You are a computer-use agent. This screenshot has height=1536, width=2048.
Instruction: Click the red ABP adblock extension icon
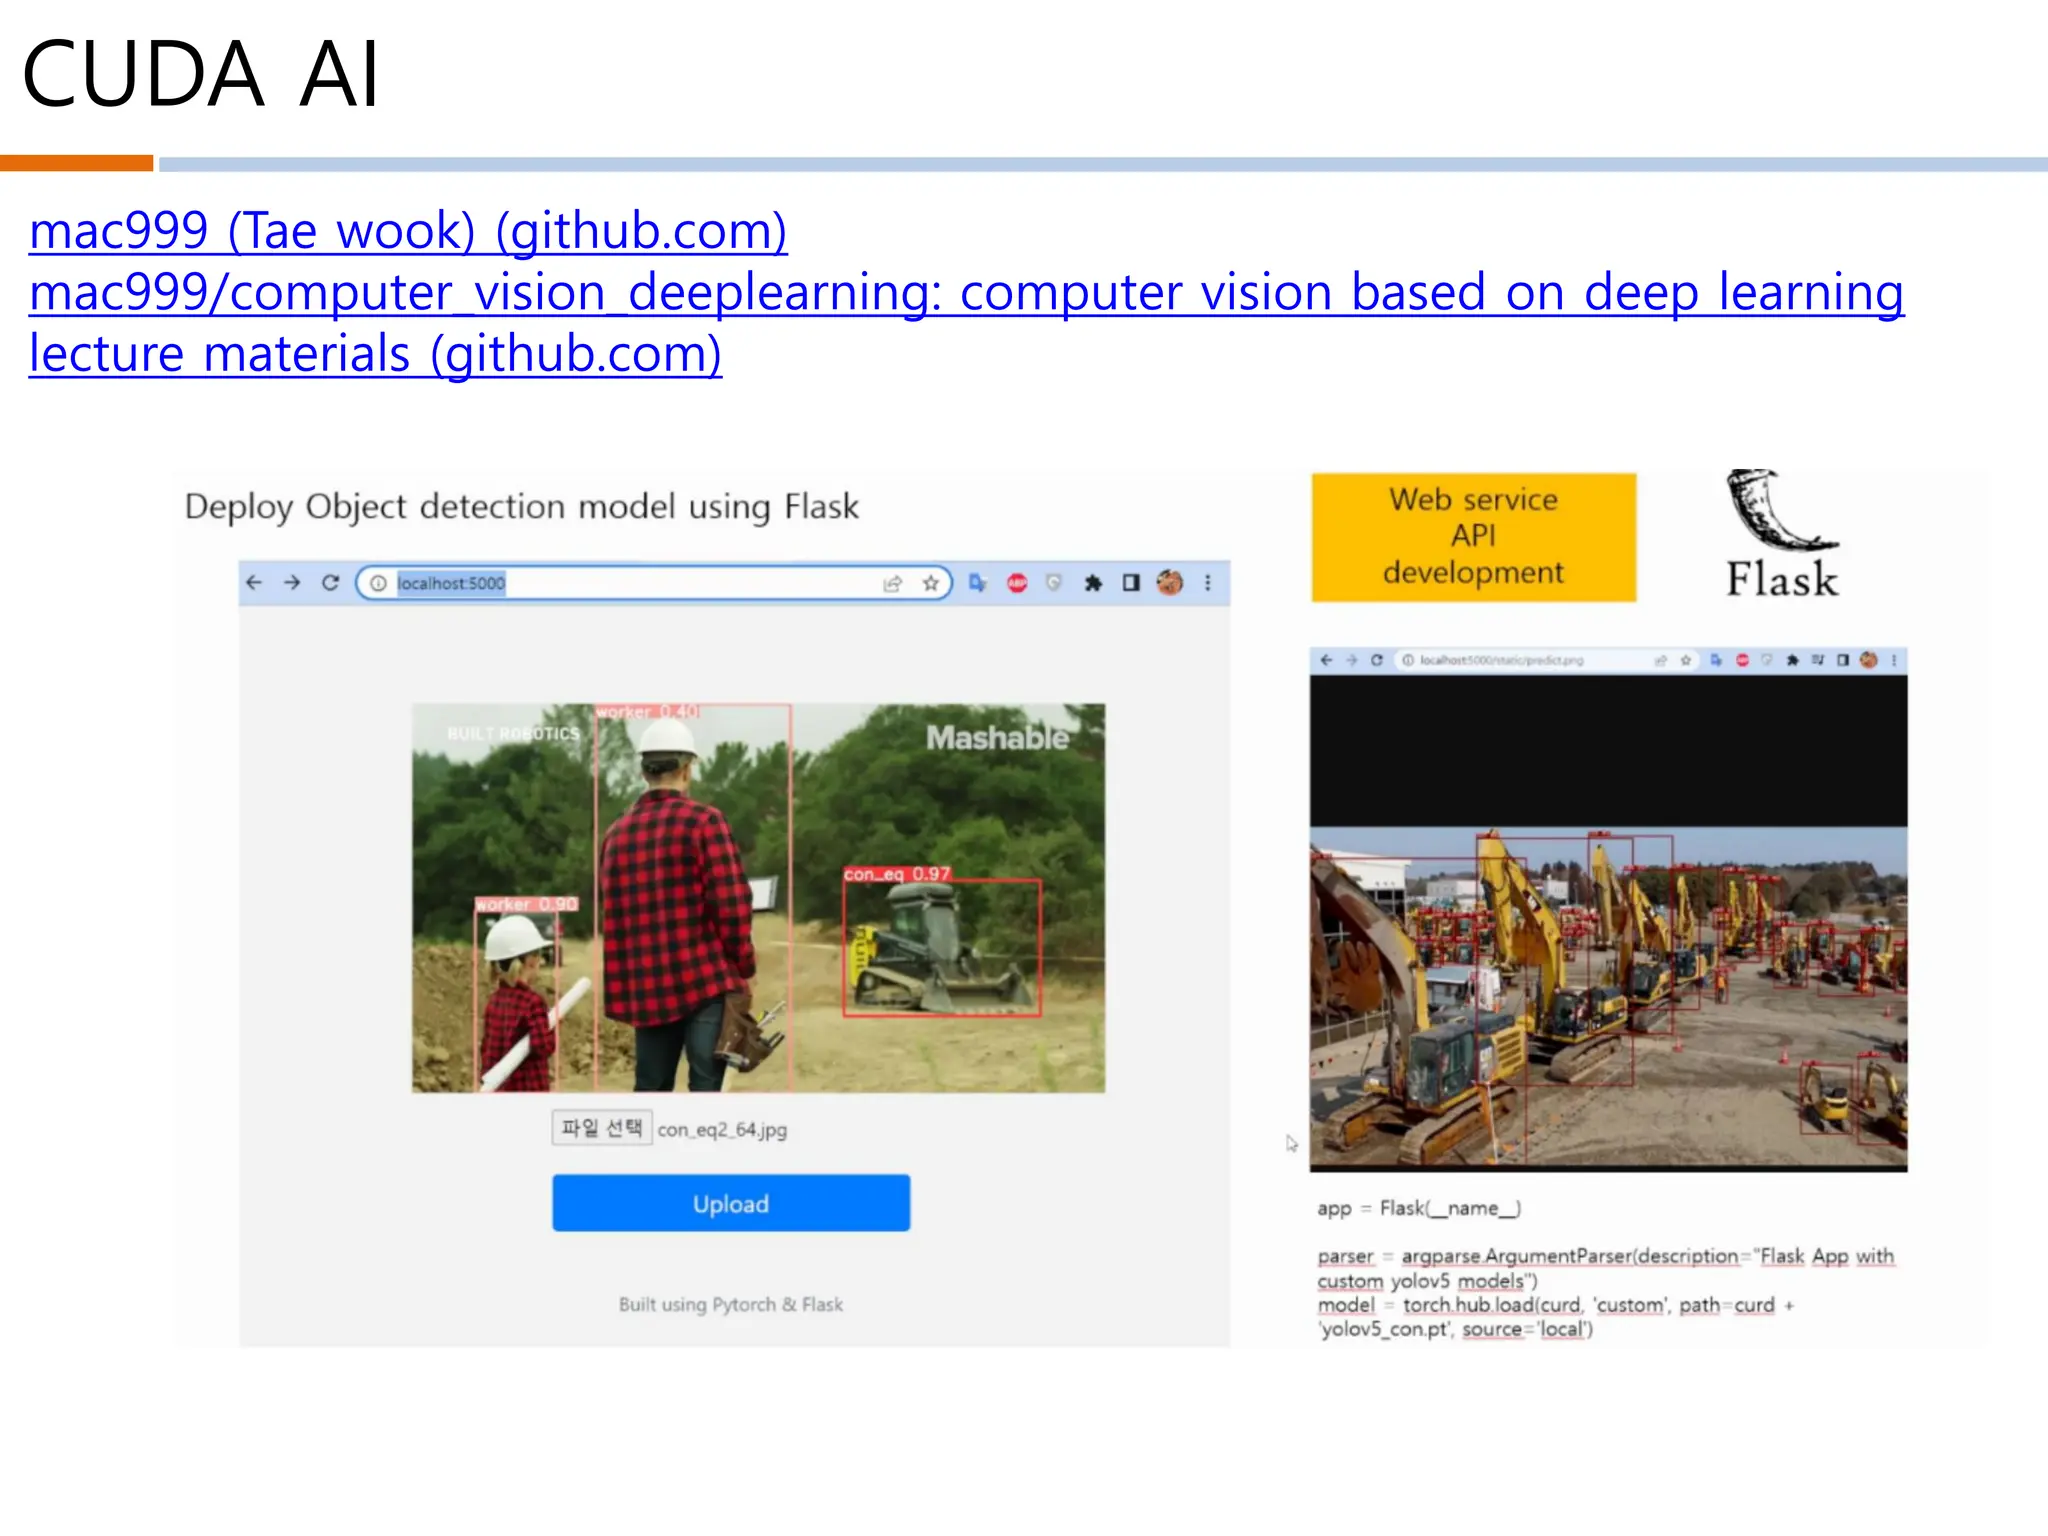tap(1017, 583)
